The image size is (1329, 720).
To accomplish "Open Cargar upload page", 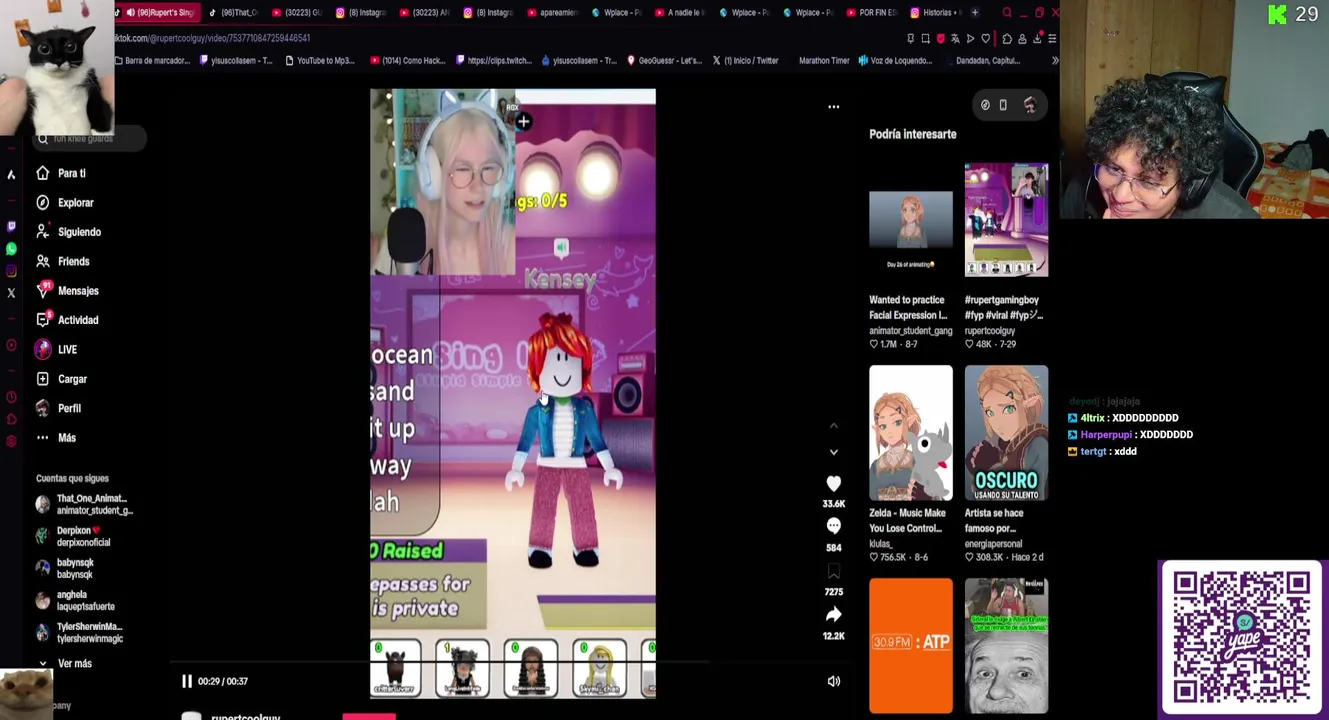I will click(61, 379).
